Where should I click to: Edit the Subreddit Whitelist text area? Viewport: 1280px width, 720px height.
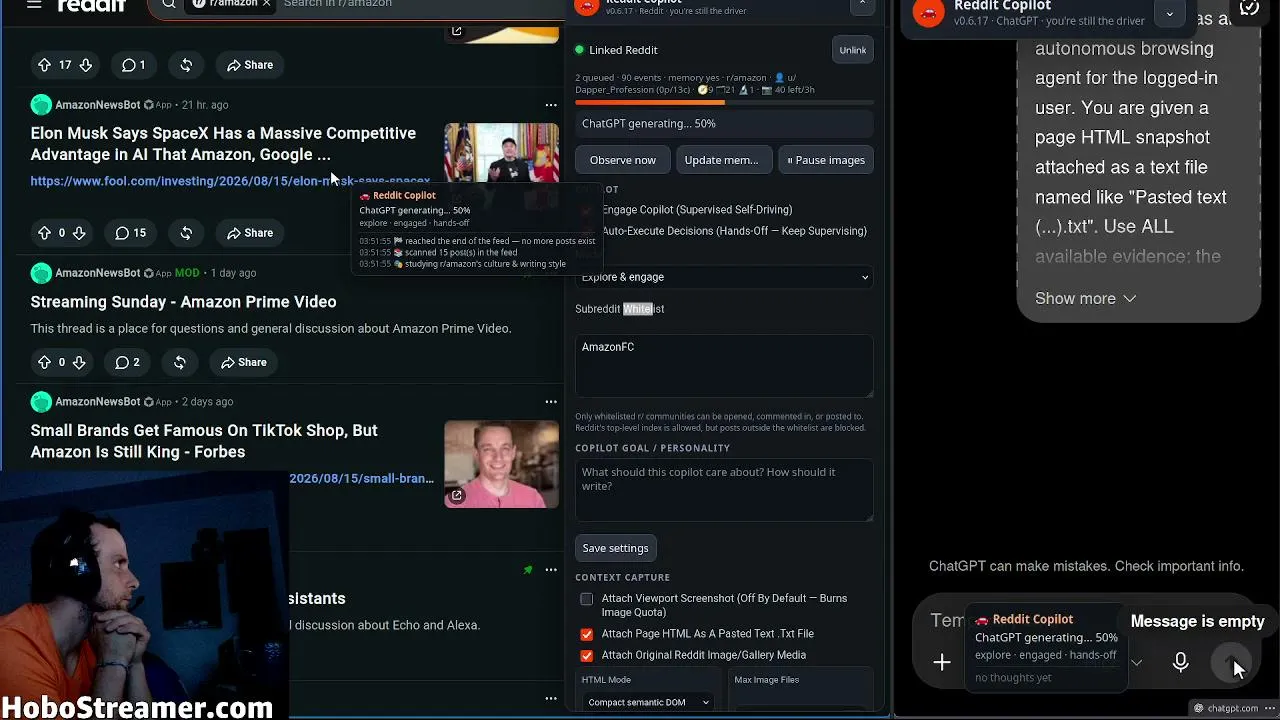click(724, 364)
